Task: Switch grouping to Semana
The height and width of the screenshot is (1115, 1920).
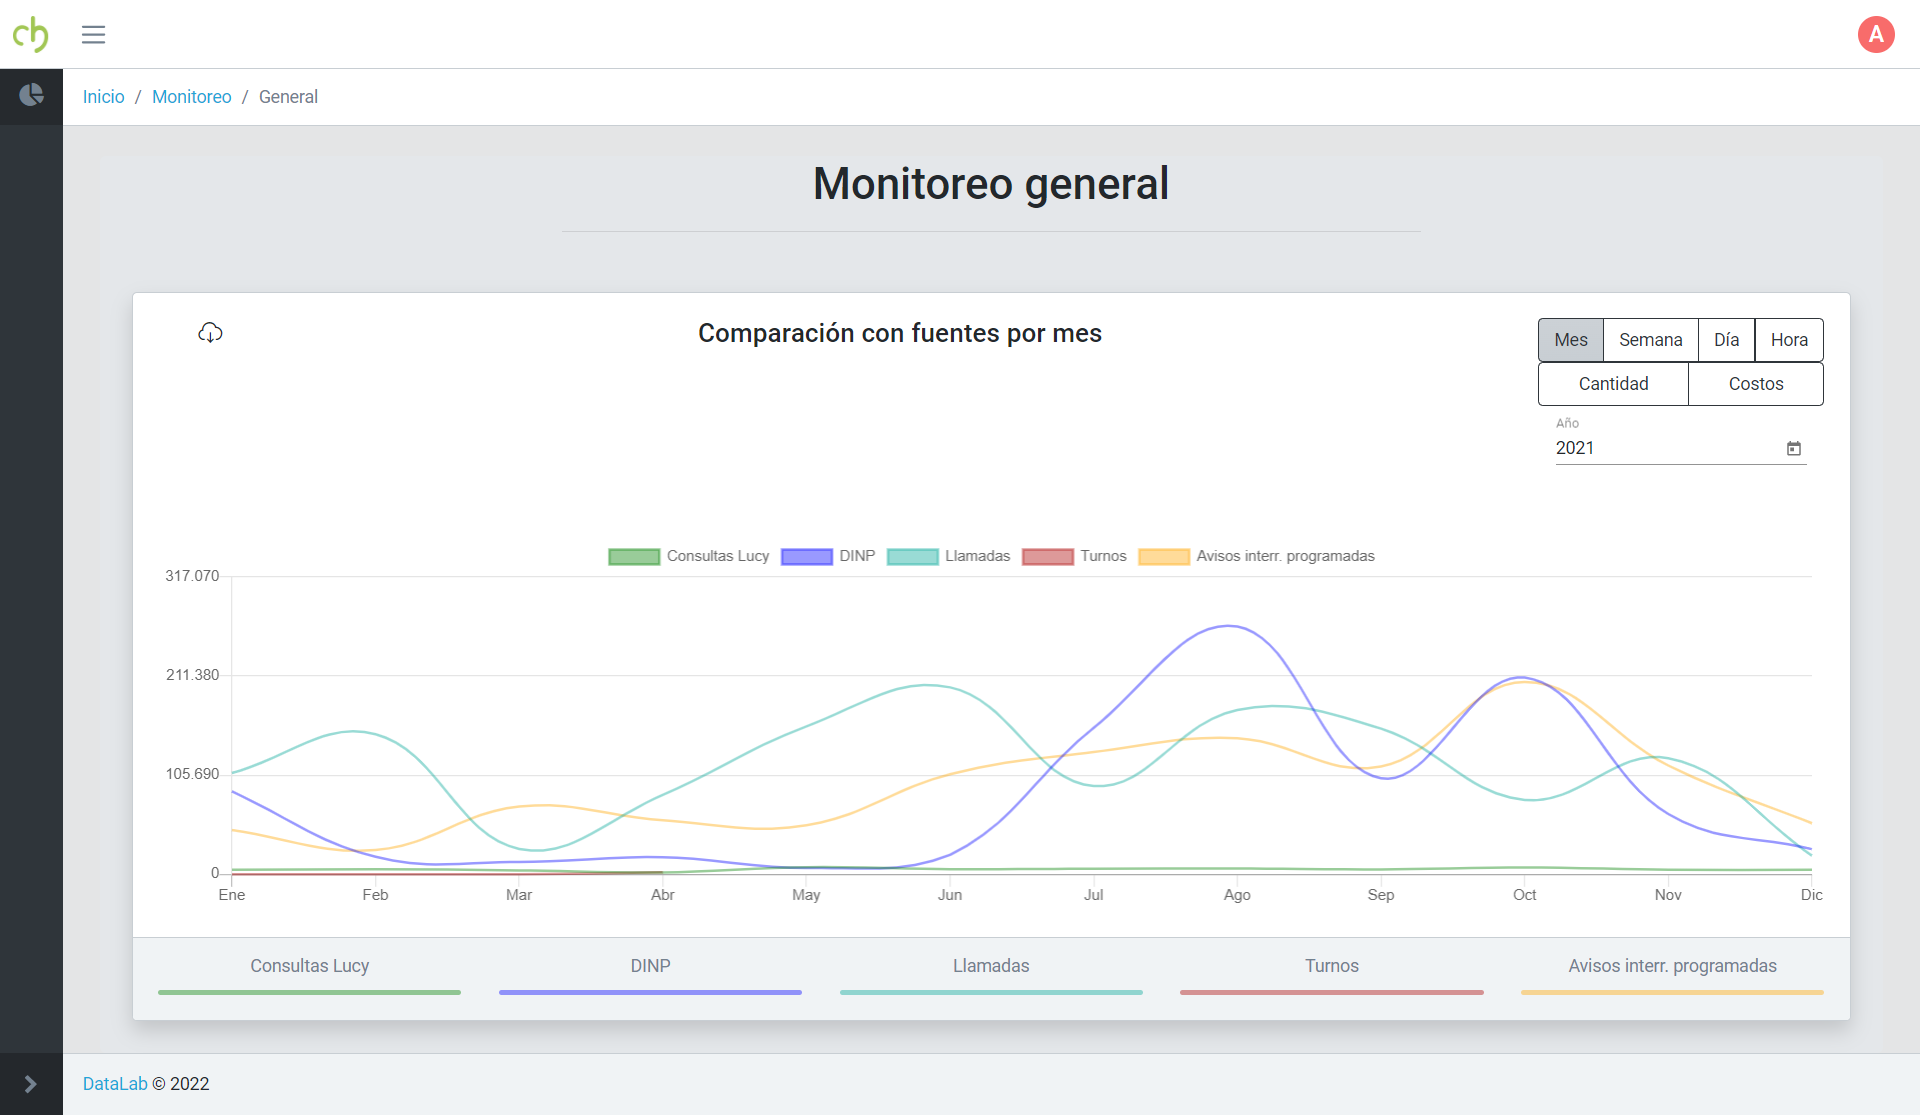Action: [x=1650, y=340]
